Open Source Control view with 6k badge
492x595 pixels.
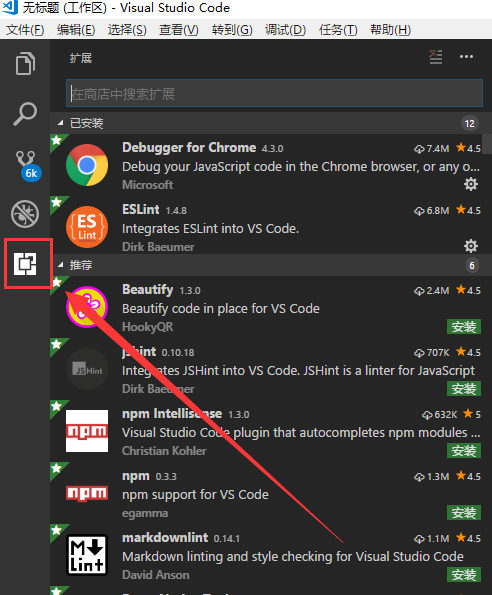pos(27,165)
